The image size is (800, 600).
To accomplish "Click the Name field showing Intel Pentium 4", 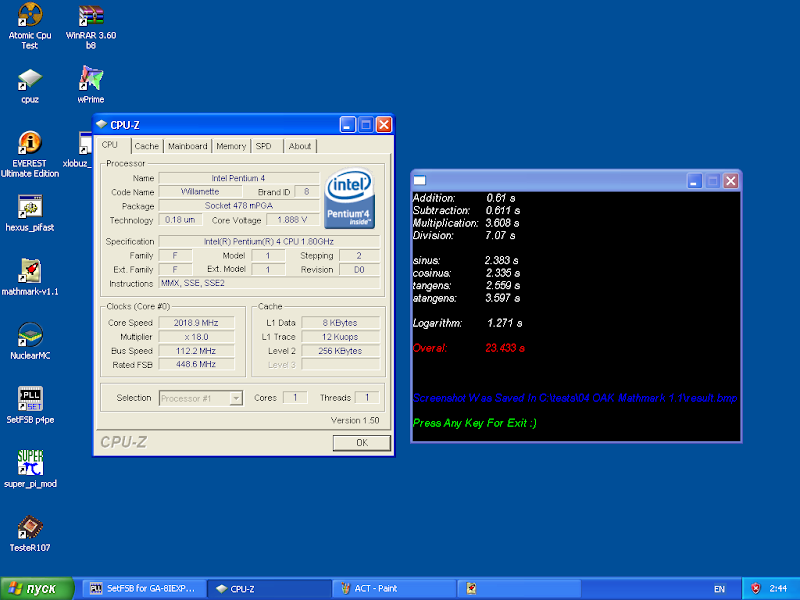I will click(x=239, y=178).
